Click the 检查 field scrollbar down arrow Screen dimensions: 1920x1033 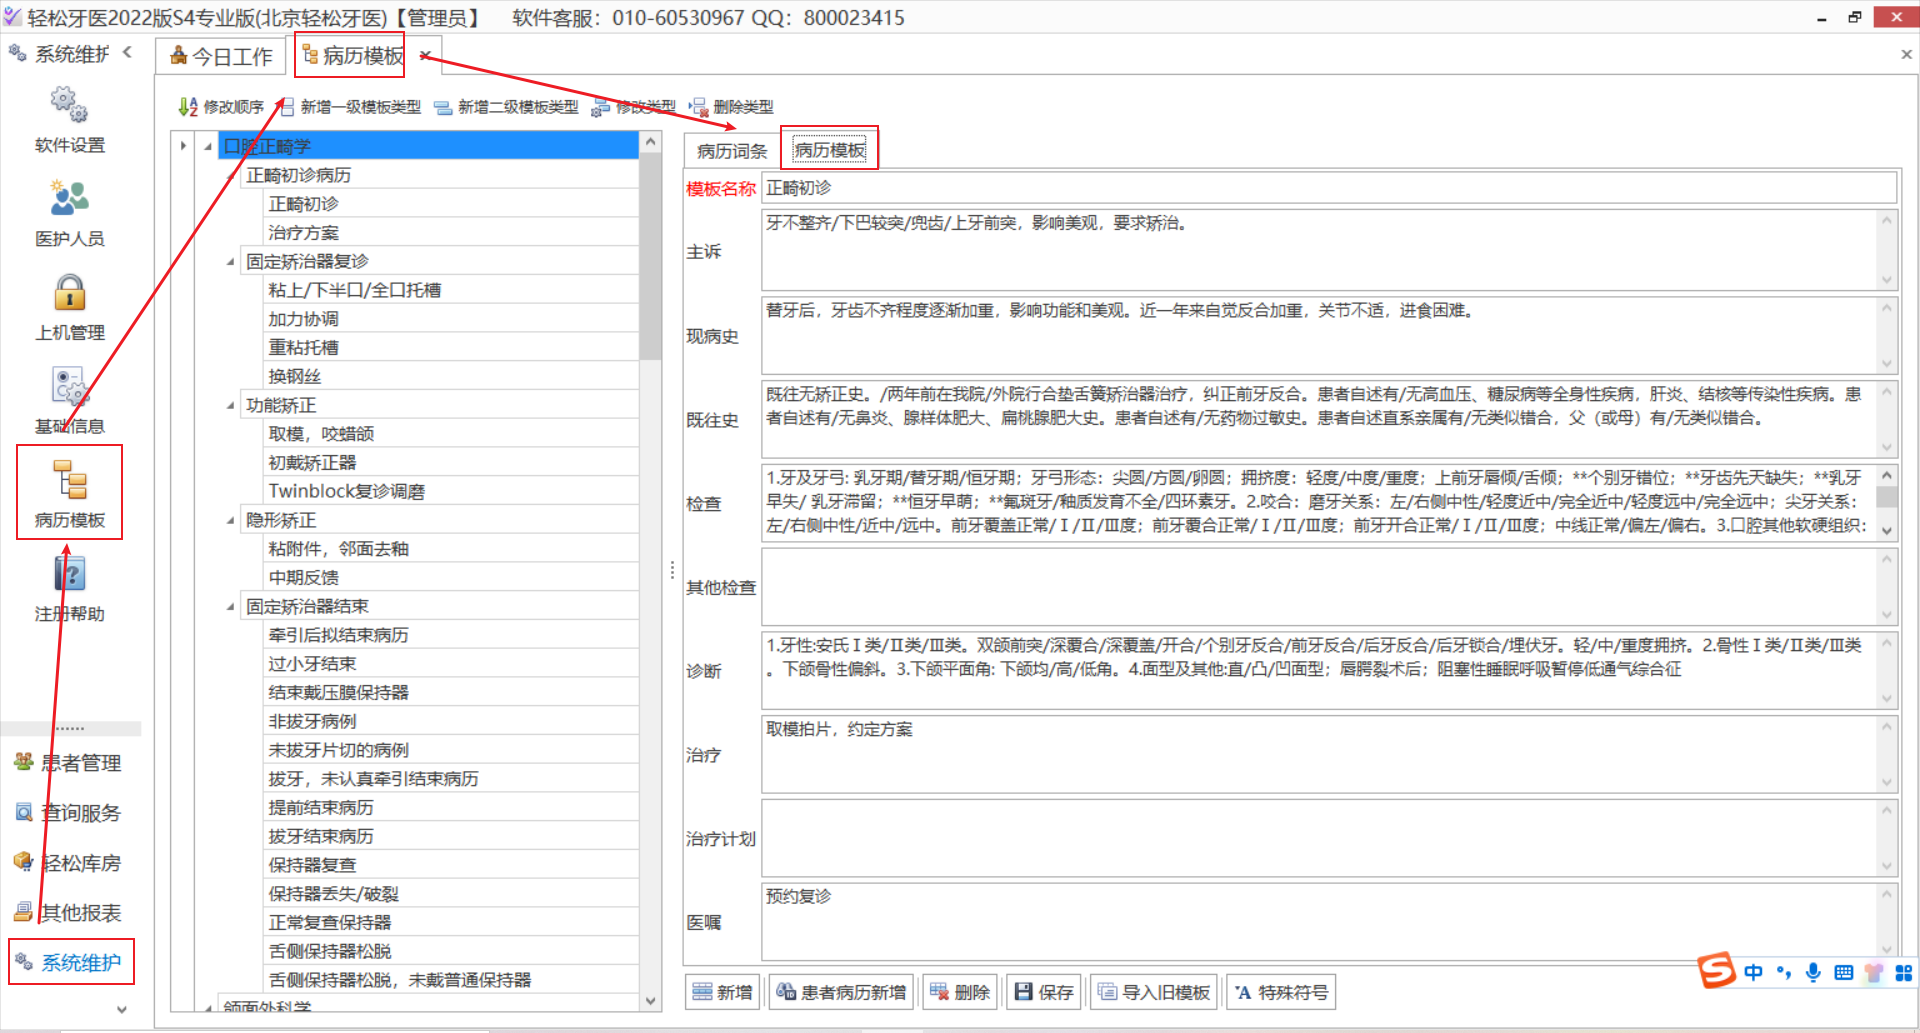click(1887, 531)
